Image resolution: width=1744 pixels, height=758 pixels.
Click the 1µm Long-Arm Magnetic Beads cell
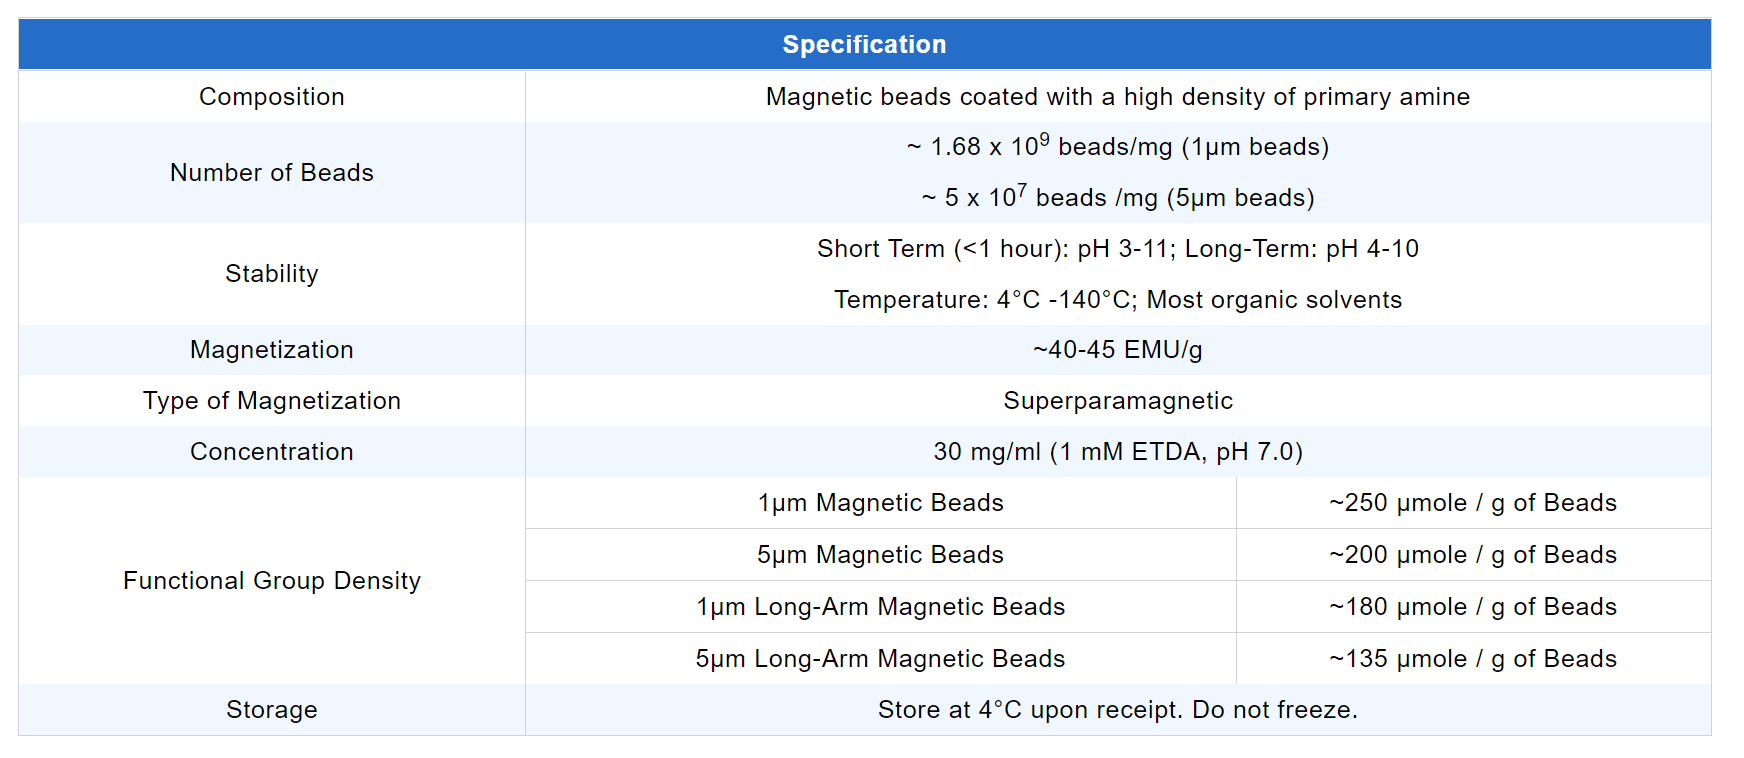click(880, 607)
